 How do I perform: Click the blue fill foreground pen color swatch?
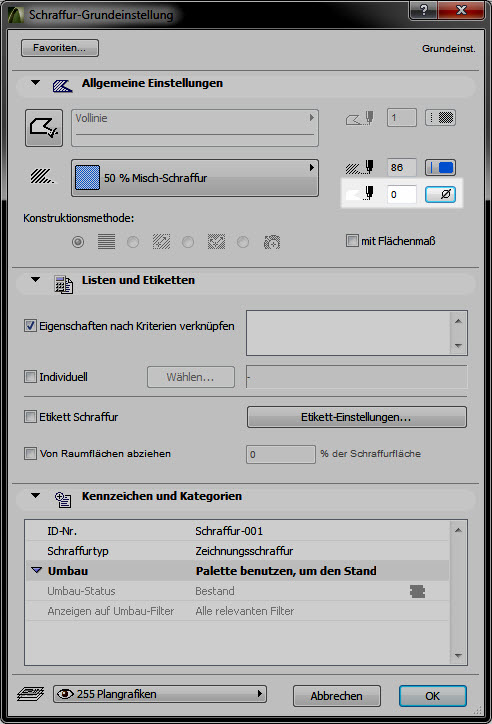tap(440, 167)
